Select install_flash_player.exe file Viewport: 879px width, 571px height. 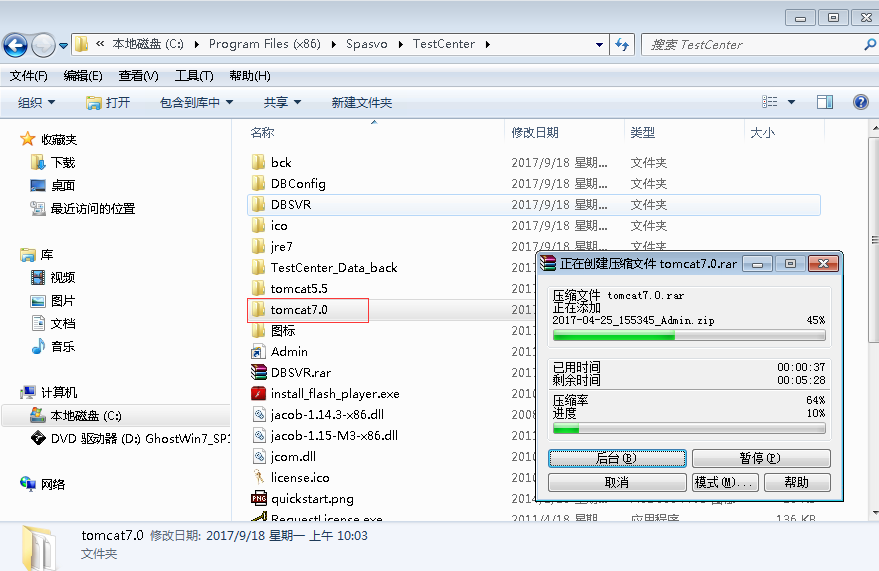coord(334,394)
